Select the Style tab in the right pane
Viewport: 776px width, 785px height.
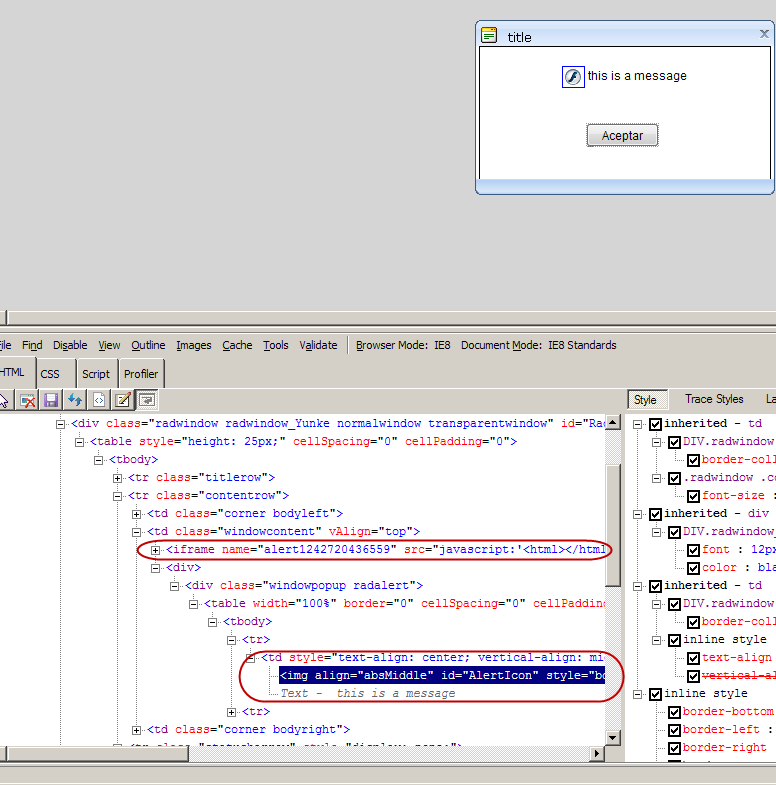pyautogui.click(x=645, y=400)
